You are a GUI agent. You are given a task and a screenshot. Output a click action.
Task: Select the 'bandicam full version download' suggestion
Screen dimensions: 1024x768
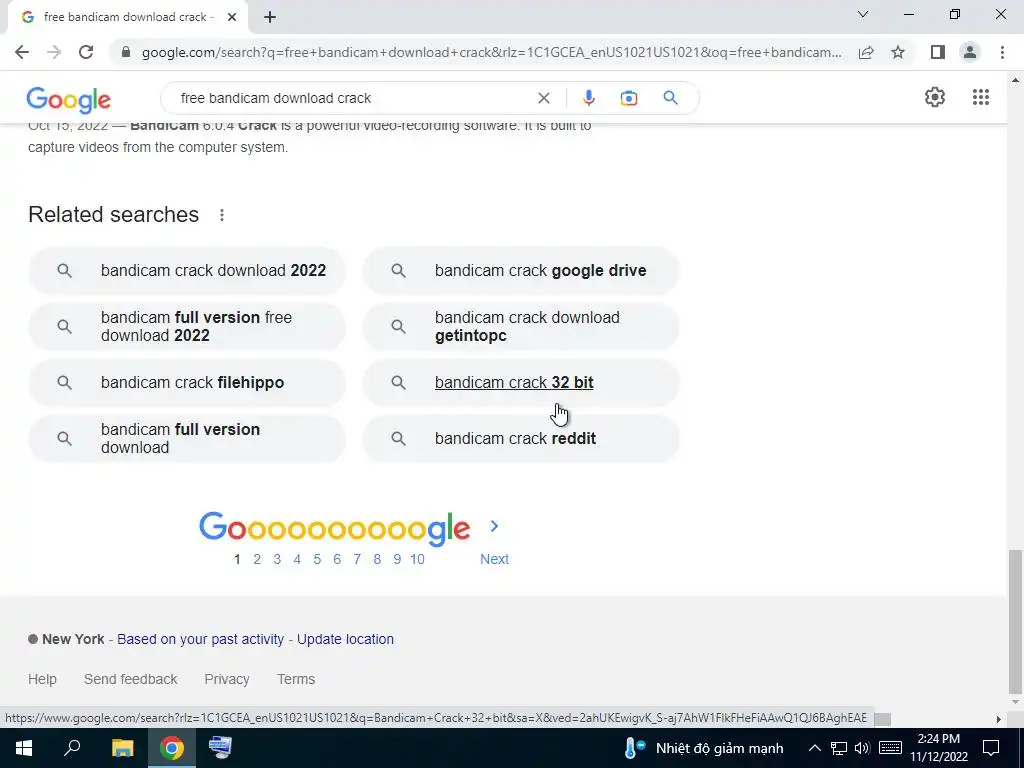tap(187, 439)
